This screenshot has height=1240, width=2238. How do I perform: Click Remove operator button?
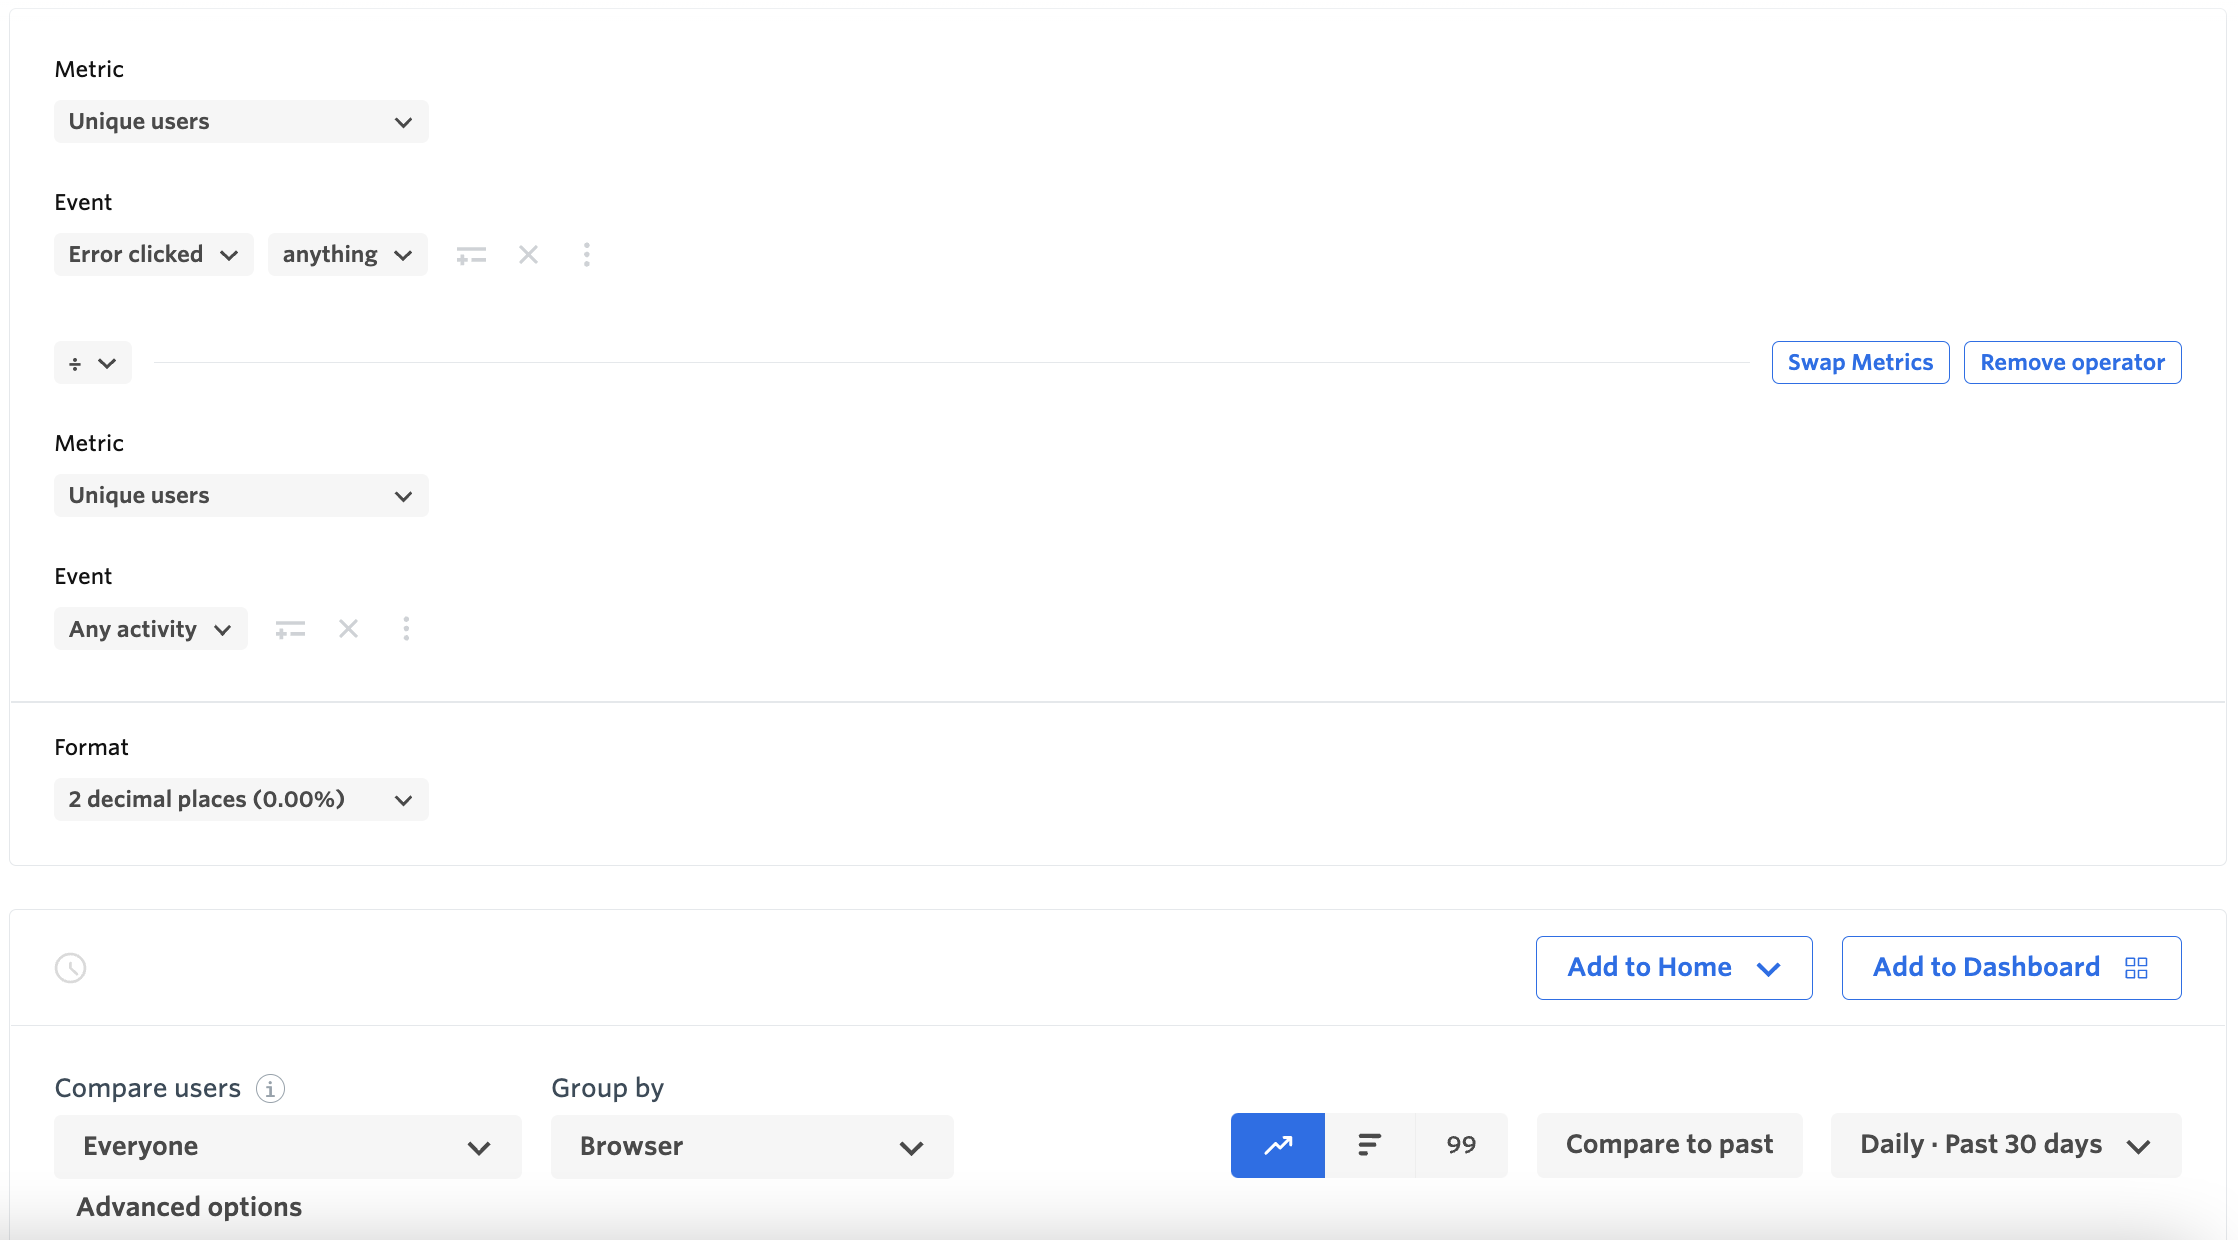pos(2072,362)
